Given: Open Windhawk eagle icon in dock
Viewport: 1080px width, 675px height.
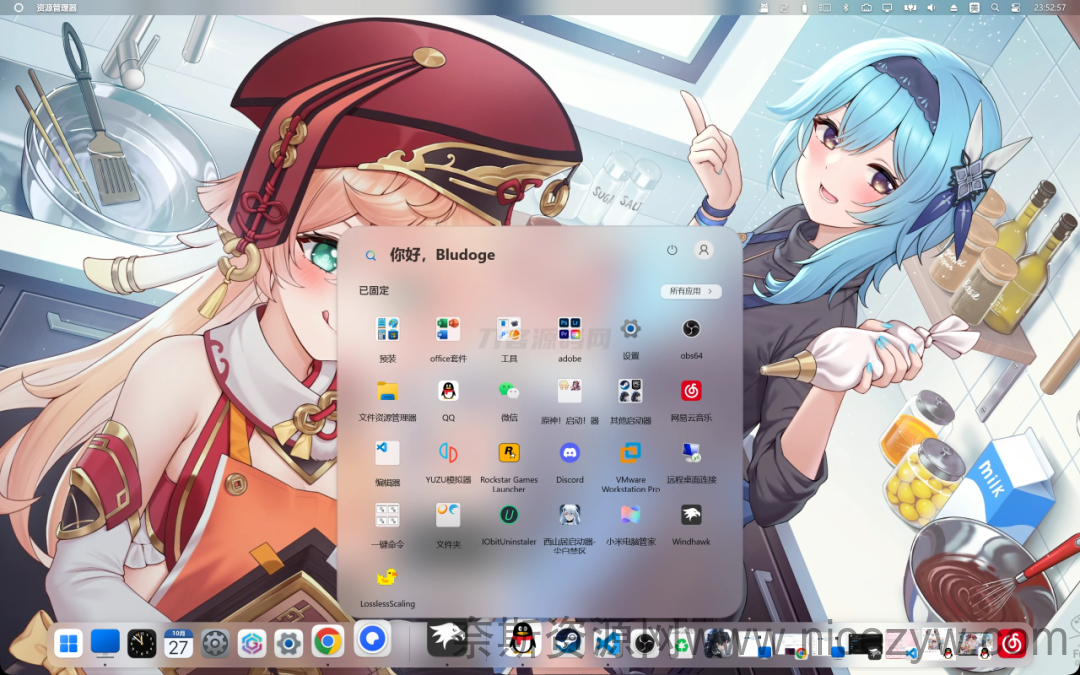Looking at the screenshot, I should [447, 638].
